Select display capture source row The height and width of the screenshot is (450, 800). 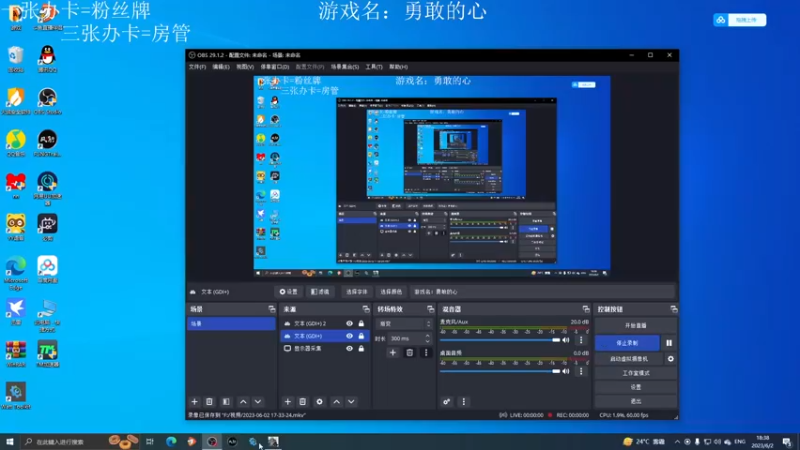click(324, 348)
